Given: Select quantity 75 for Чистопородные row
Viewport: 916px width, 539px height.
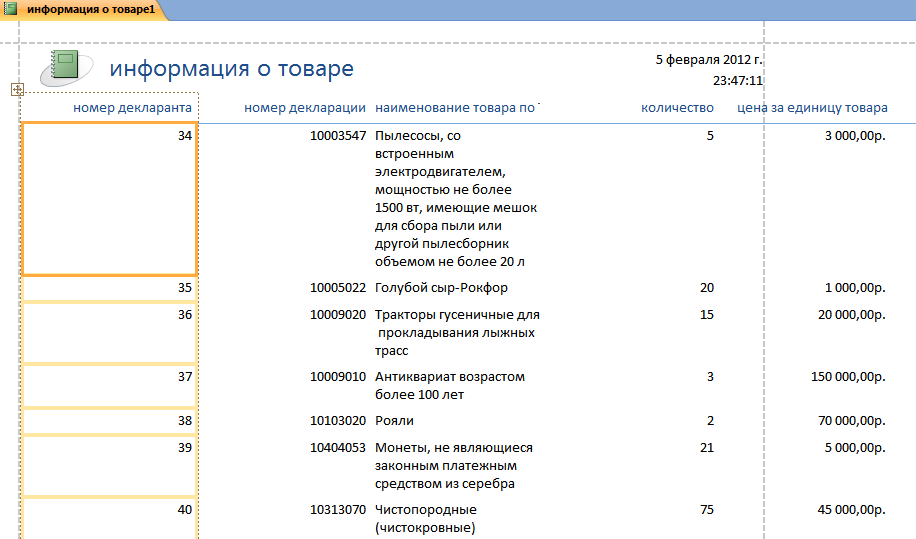Looking at the screenshot, I should (707, 509).
